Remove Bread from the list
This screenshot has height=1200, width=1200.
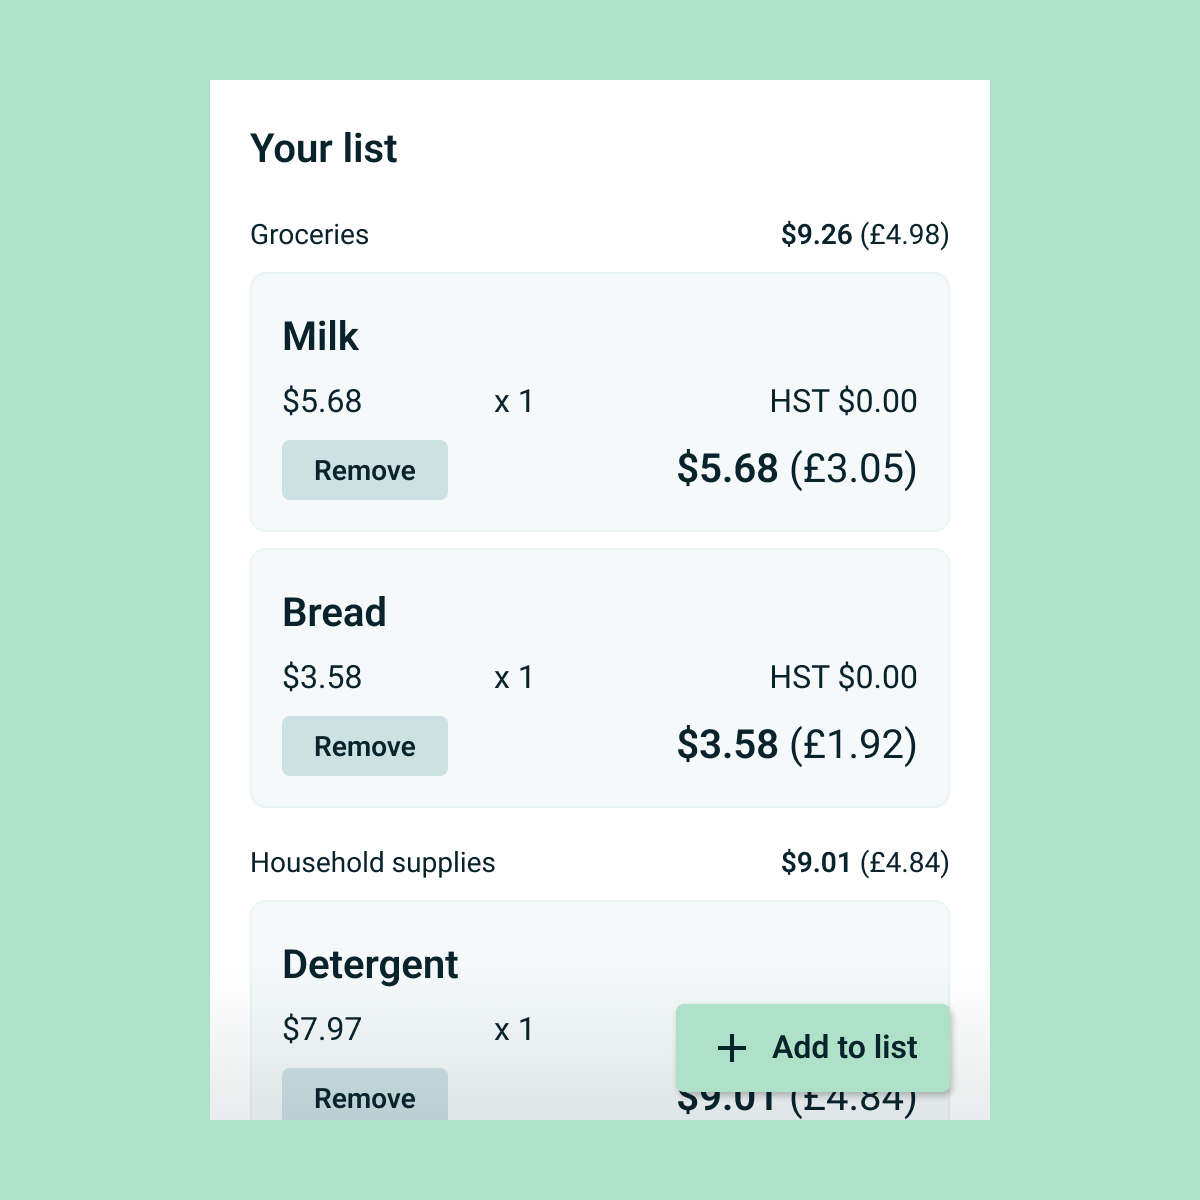point(365,746)
